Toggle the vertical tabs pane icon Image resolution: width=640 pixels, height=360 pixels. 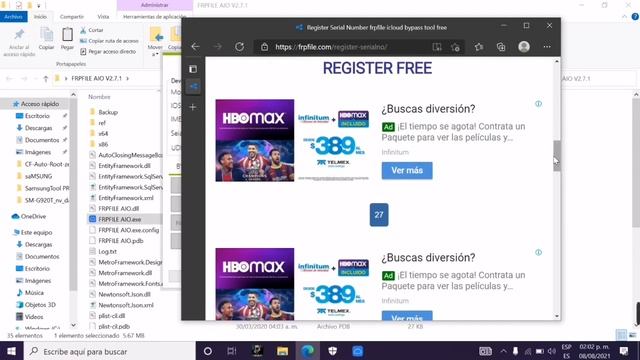tap(193, 69)
